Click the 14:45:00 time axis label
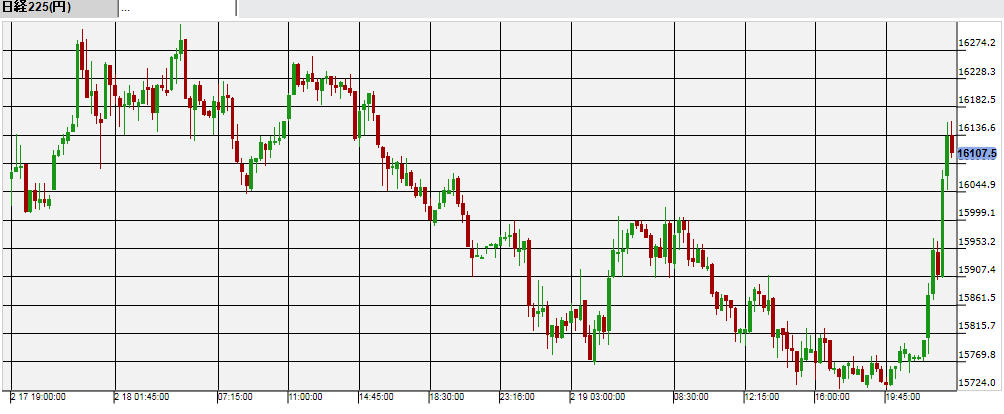Screen dimensions: 1004x414 point(378,397)
